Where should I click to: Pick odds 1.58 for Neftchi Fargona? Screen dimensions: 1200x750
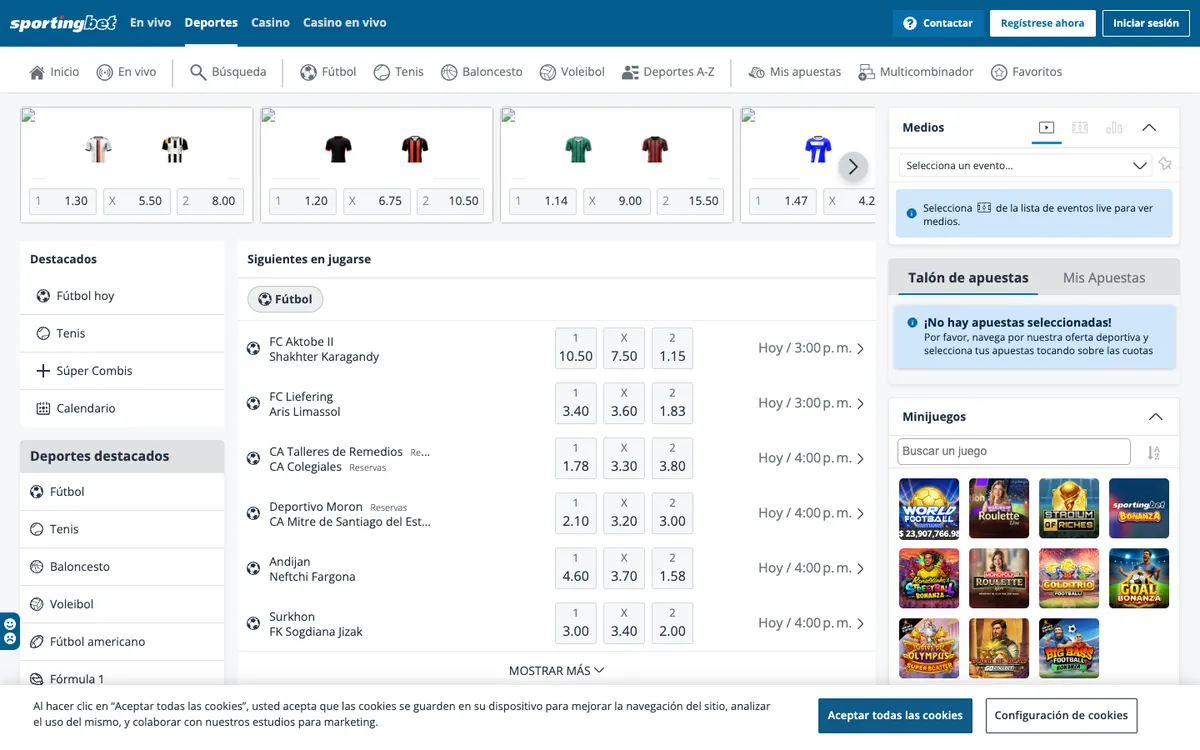click(x=672, y=568)
